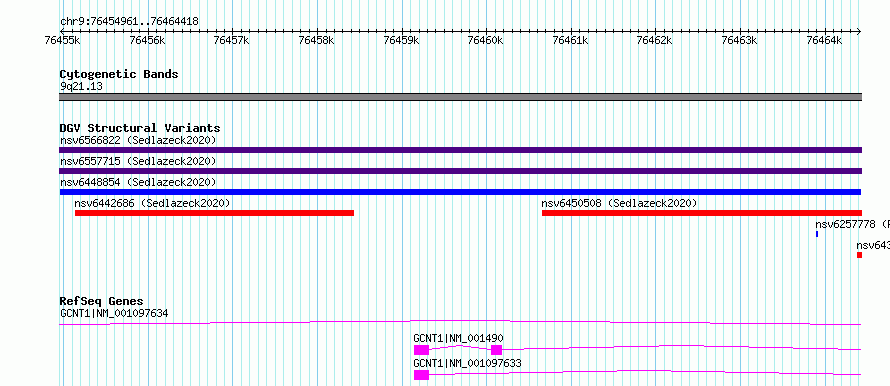Select the nsv6566822 purple variant bar
This screenshot has height=386, width=890.
pos(460,150)
